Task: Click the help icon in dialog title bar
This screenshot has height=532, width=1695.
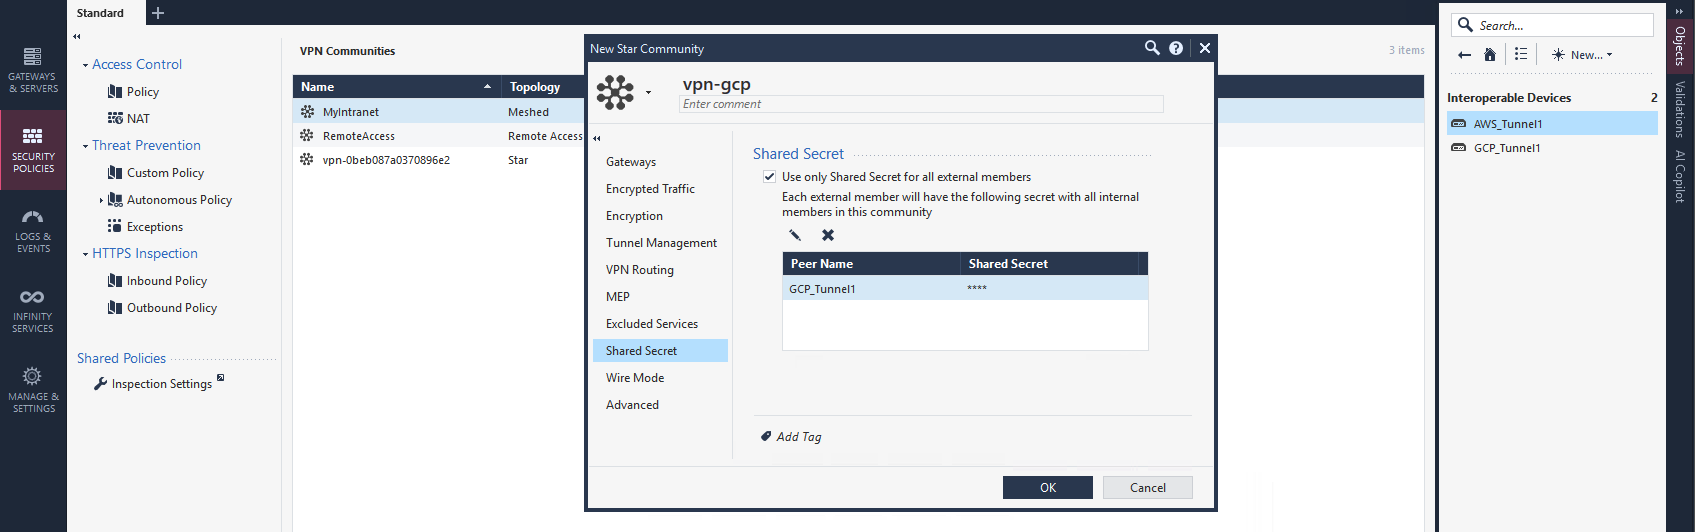Action: click(x=1176, y=48)
